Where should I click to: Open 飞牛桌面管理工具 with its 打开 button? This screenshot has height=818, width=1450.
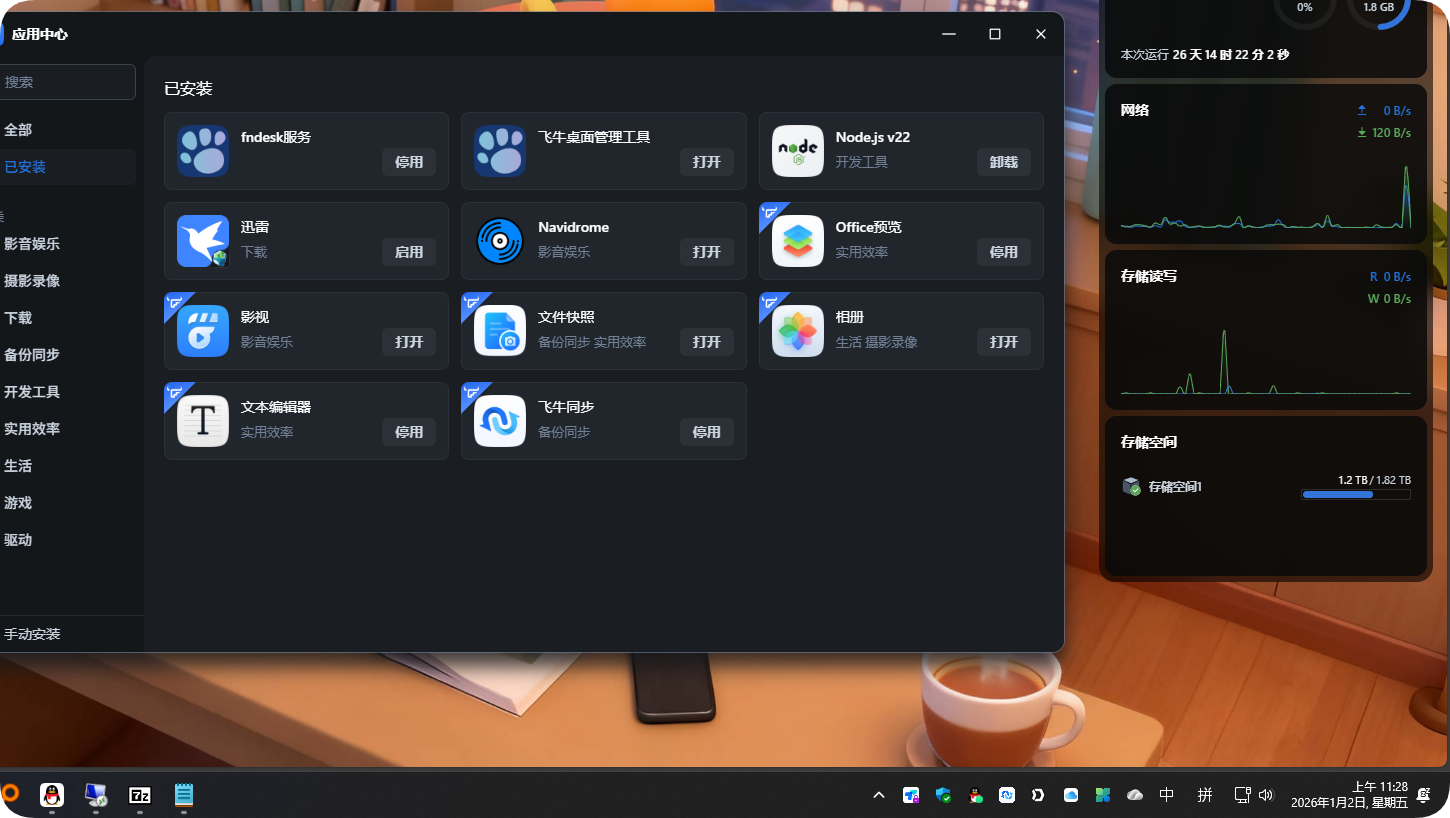tap(707, 162)
